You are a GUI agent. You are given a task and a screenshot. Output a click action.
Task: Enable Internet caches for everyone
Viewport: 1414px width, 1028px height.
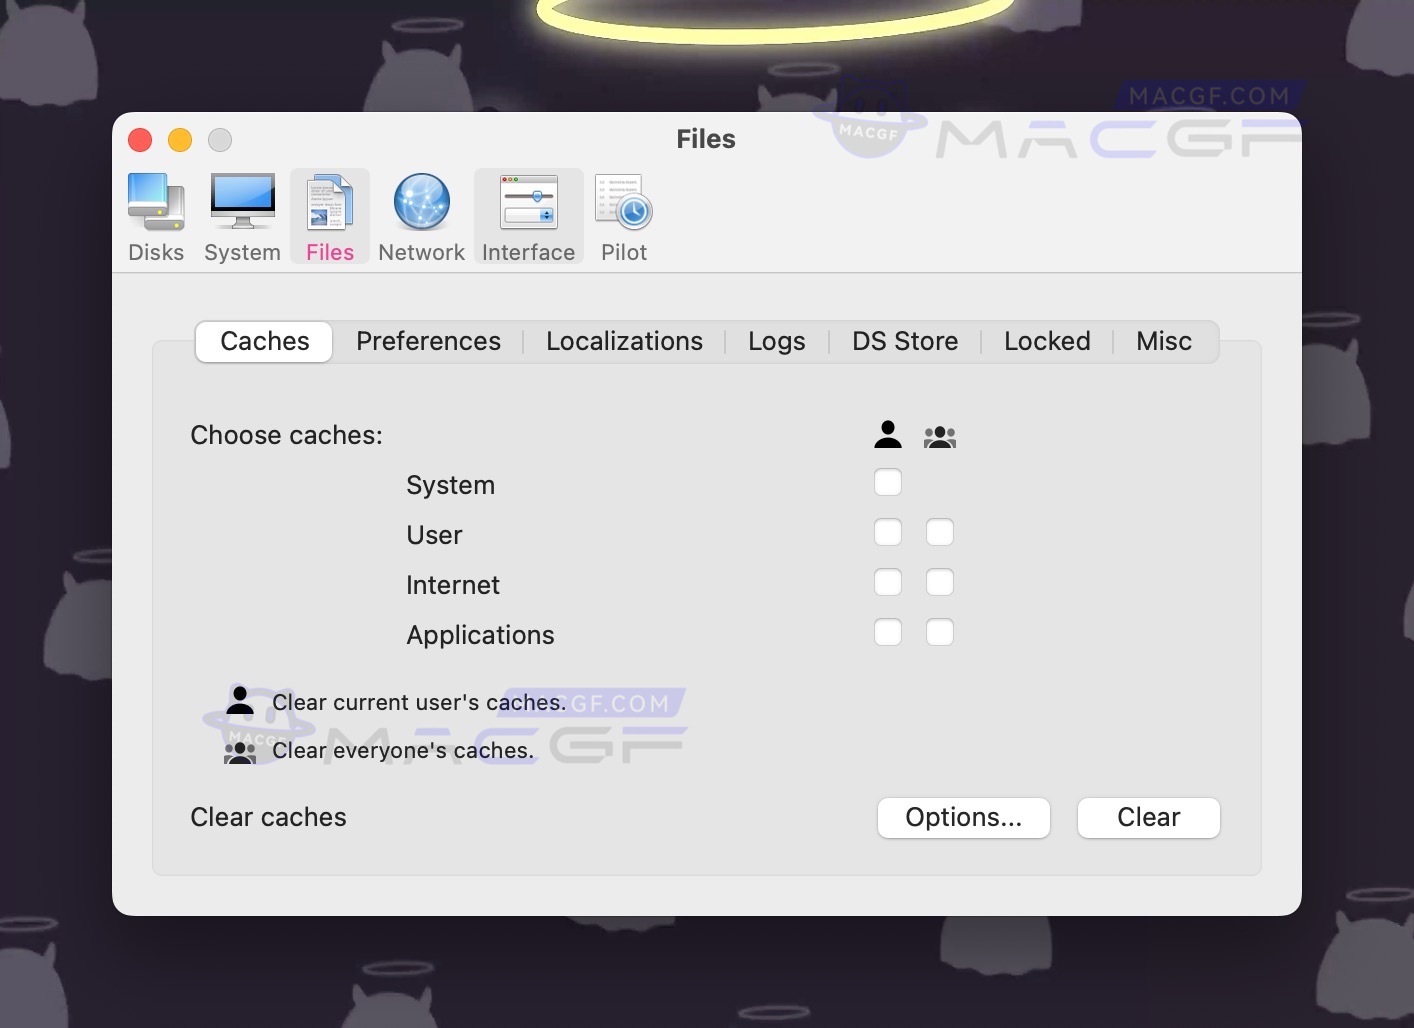pyautogui.click(x=940, y=582)
